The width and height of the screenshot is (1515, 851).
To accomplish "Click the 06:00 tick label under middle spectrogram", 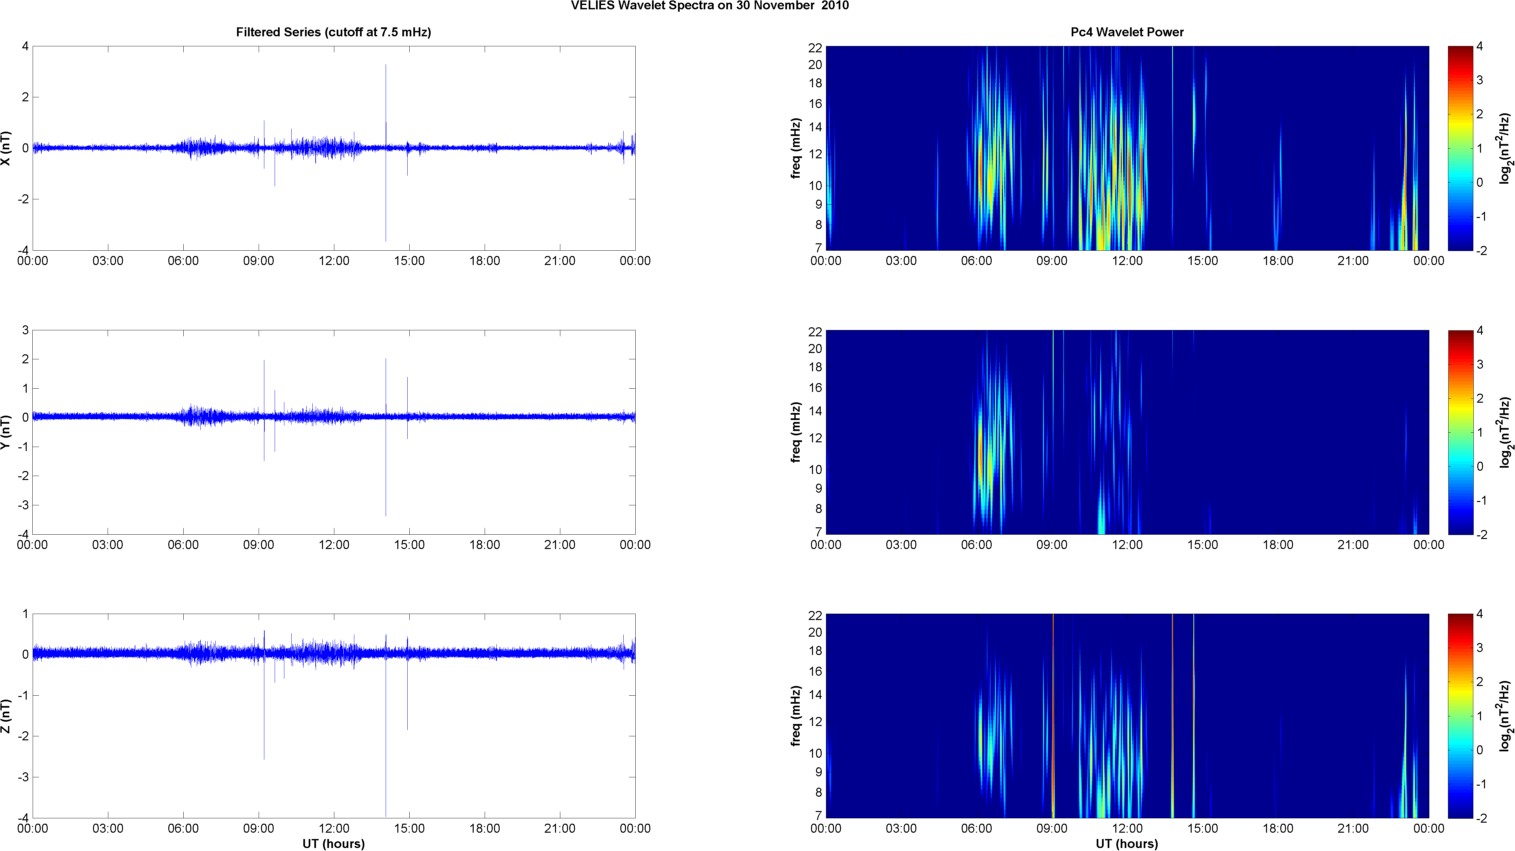I will (x=976, y=545).
